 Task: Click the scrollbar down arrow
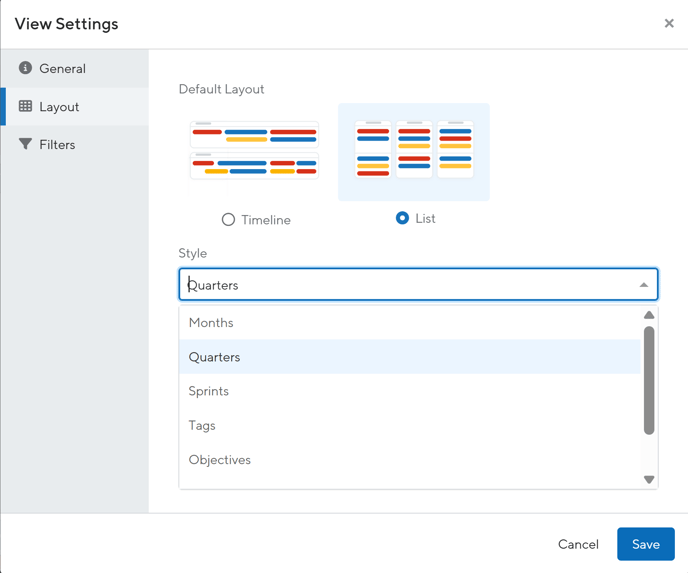tap(649, 480)
